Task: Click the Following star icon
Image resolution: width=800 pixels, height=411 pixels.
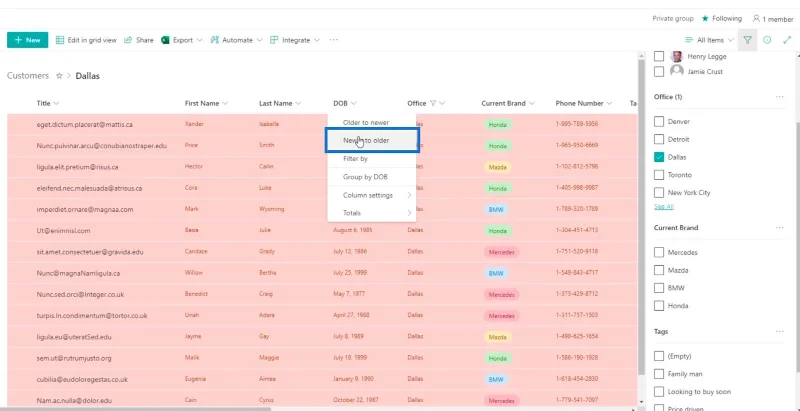Action: [705, 18]
